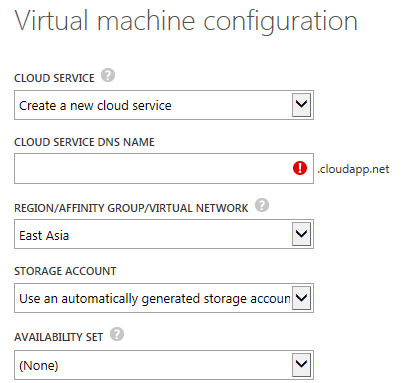The image size is (402, 383).
Task: Open help for Region/Affinity Group/Virtual Network
Action: (x=262, y=205)
